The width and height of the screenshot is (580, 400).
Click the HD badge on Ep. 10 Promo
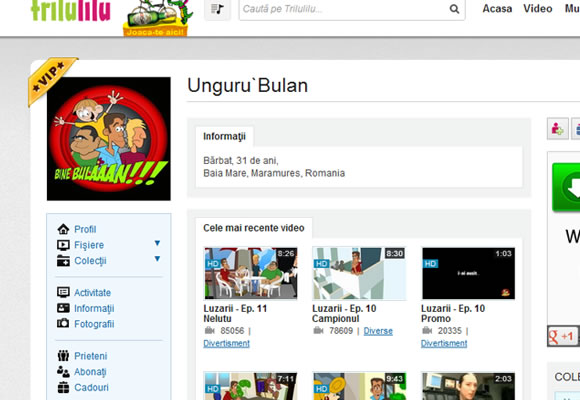pos(430,263)
